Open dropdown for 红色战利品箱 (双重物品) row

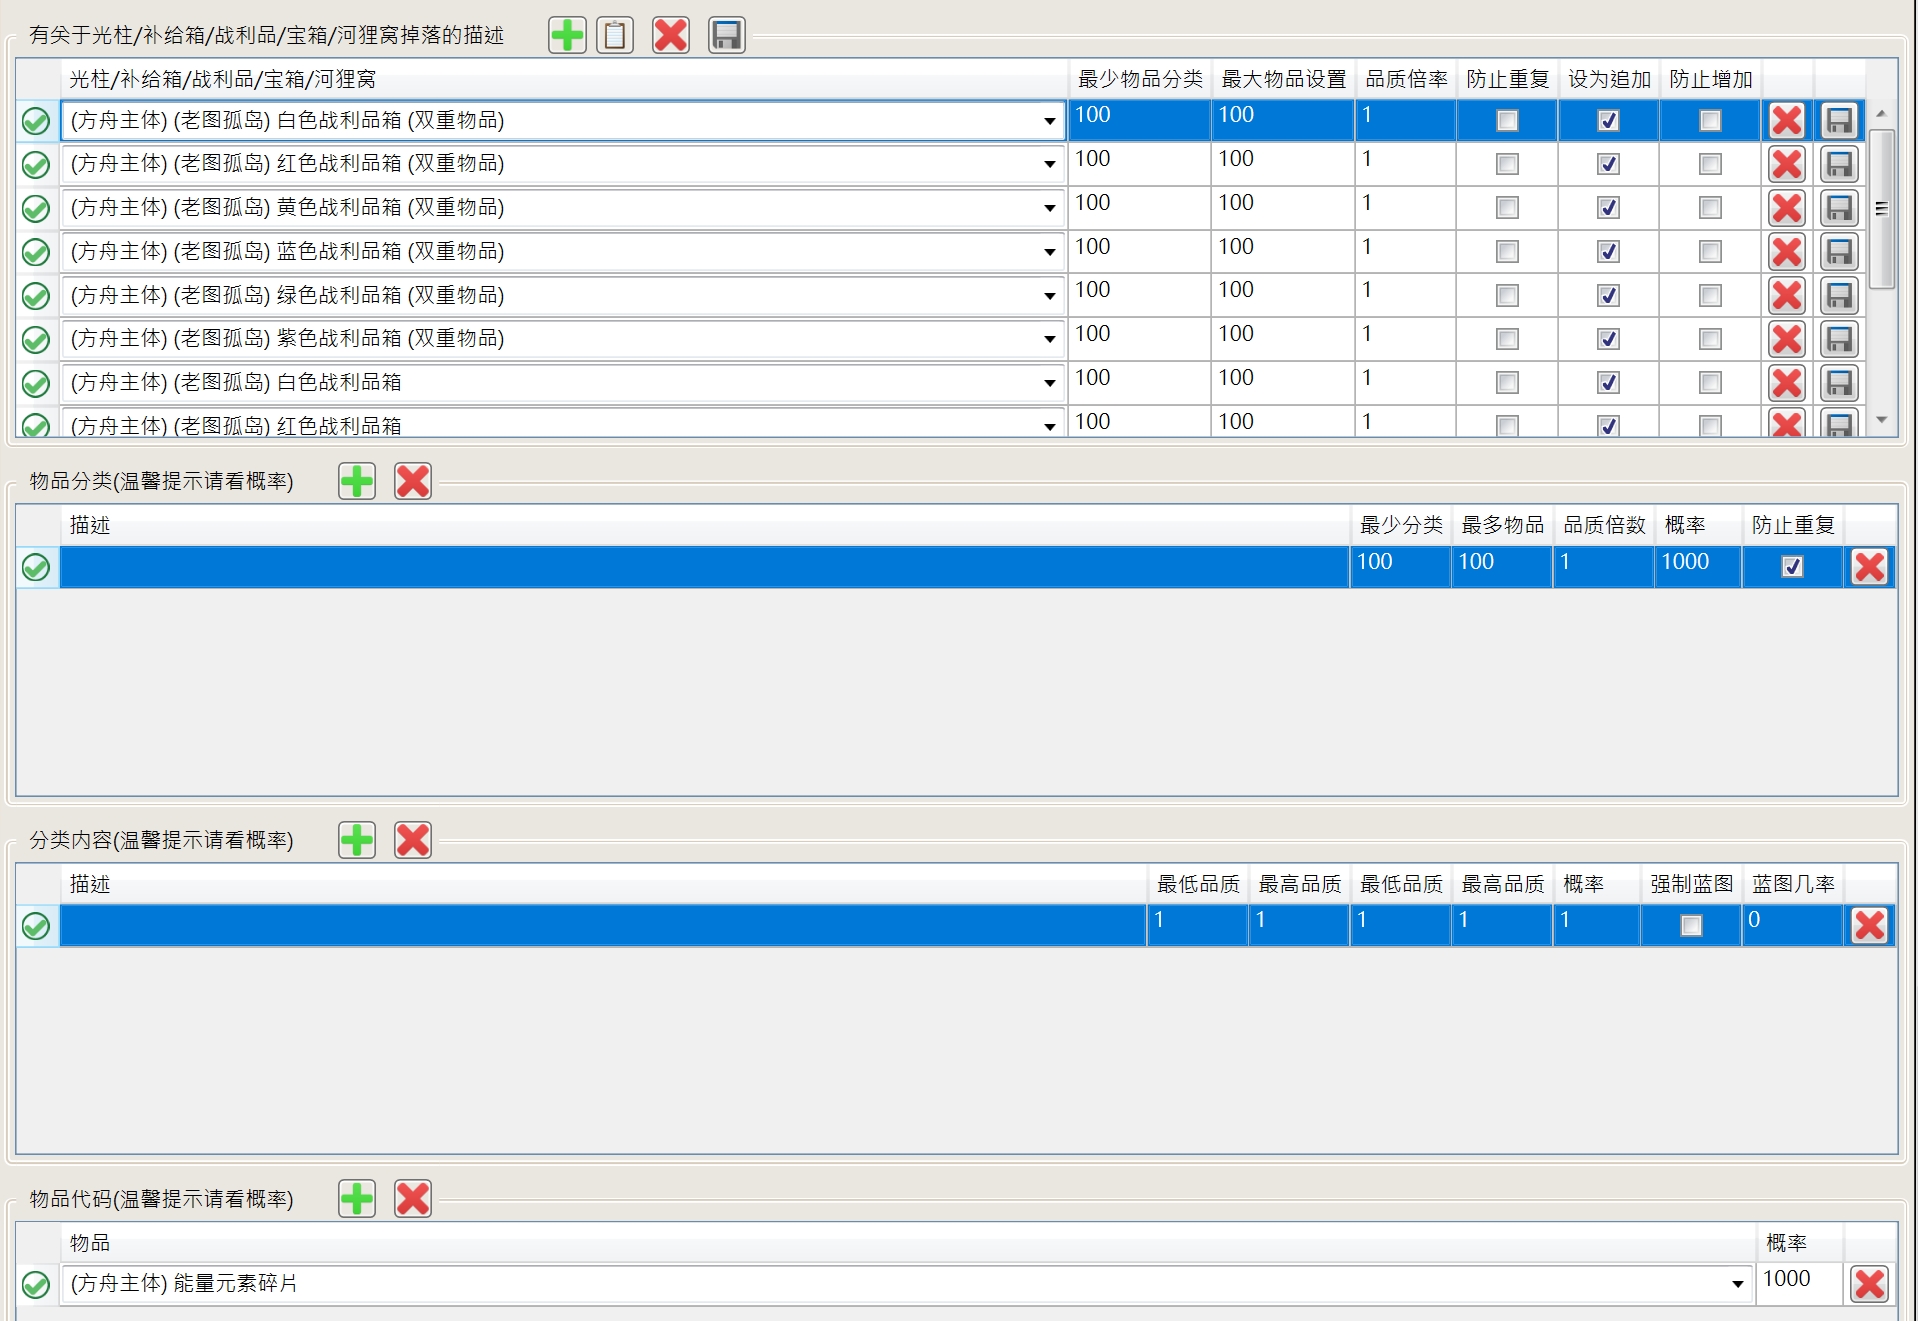[1049, 164]
